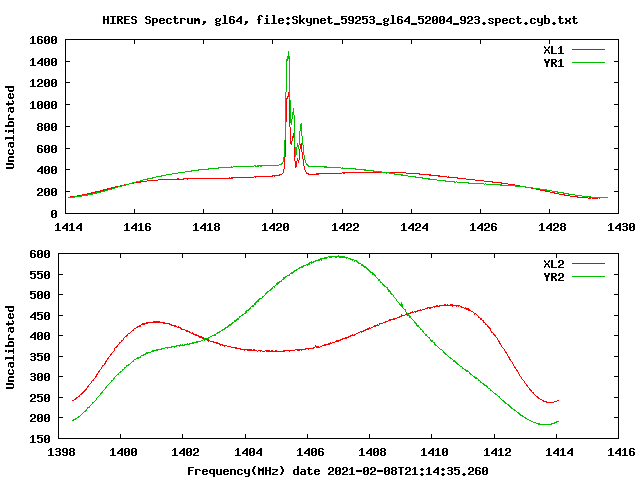Viewport: 640px width, 480px height.
Task: Click the green YR1 legend line sample
Action: pyautogui.click(x=588, y=63)
